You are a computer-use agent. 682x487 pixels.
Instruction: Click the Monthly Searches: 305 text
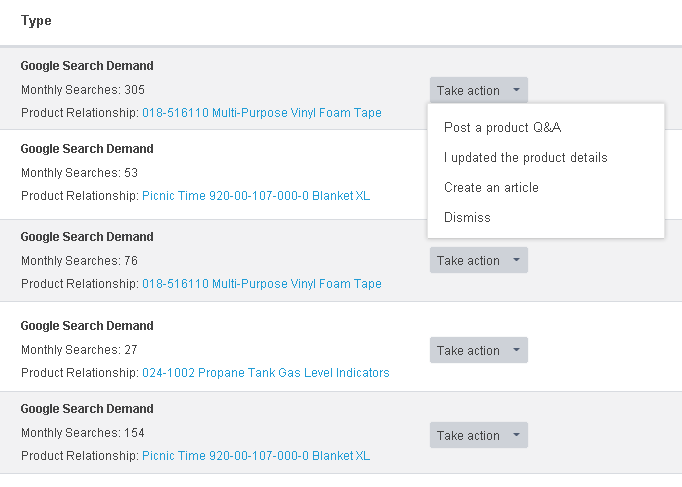pyautogui.click(x=83, y=90)
